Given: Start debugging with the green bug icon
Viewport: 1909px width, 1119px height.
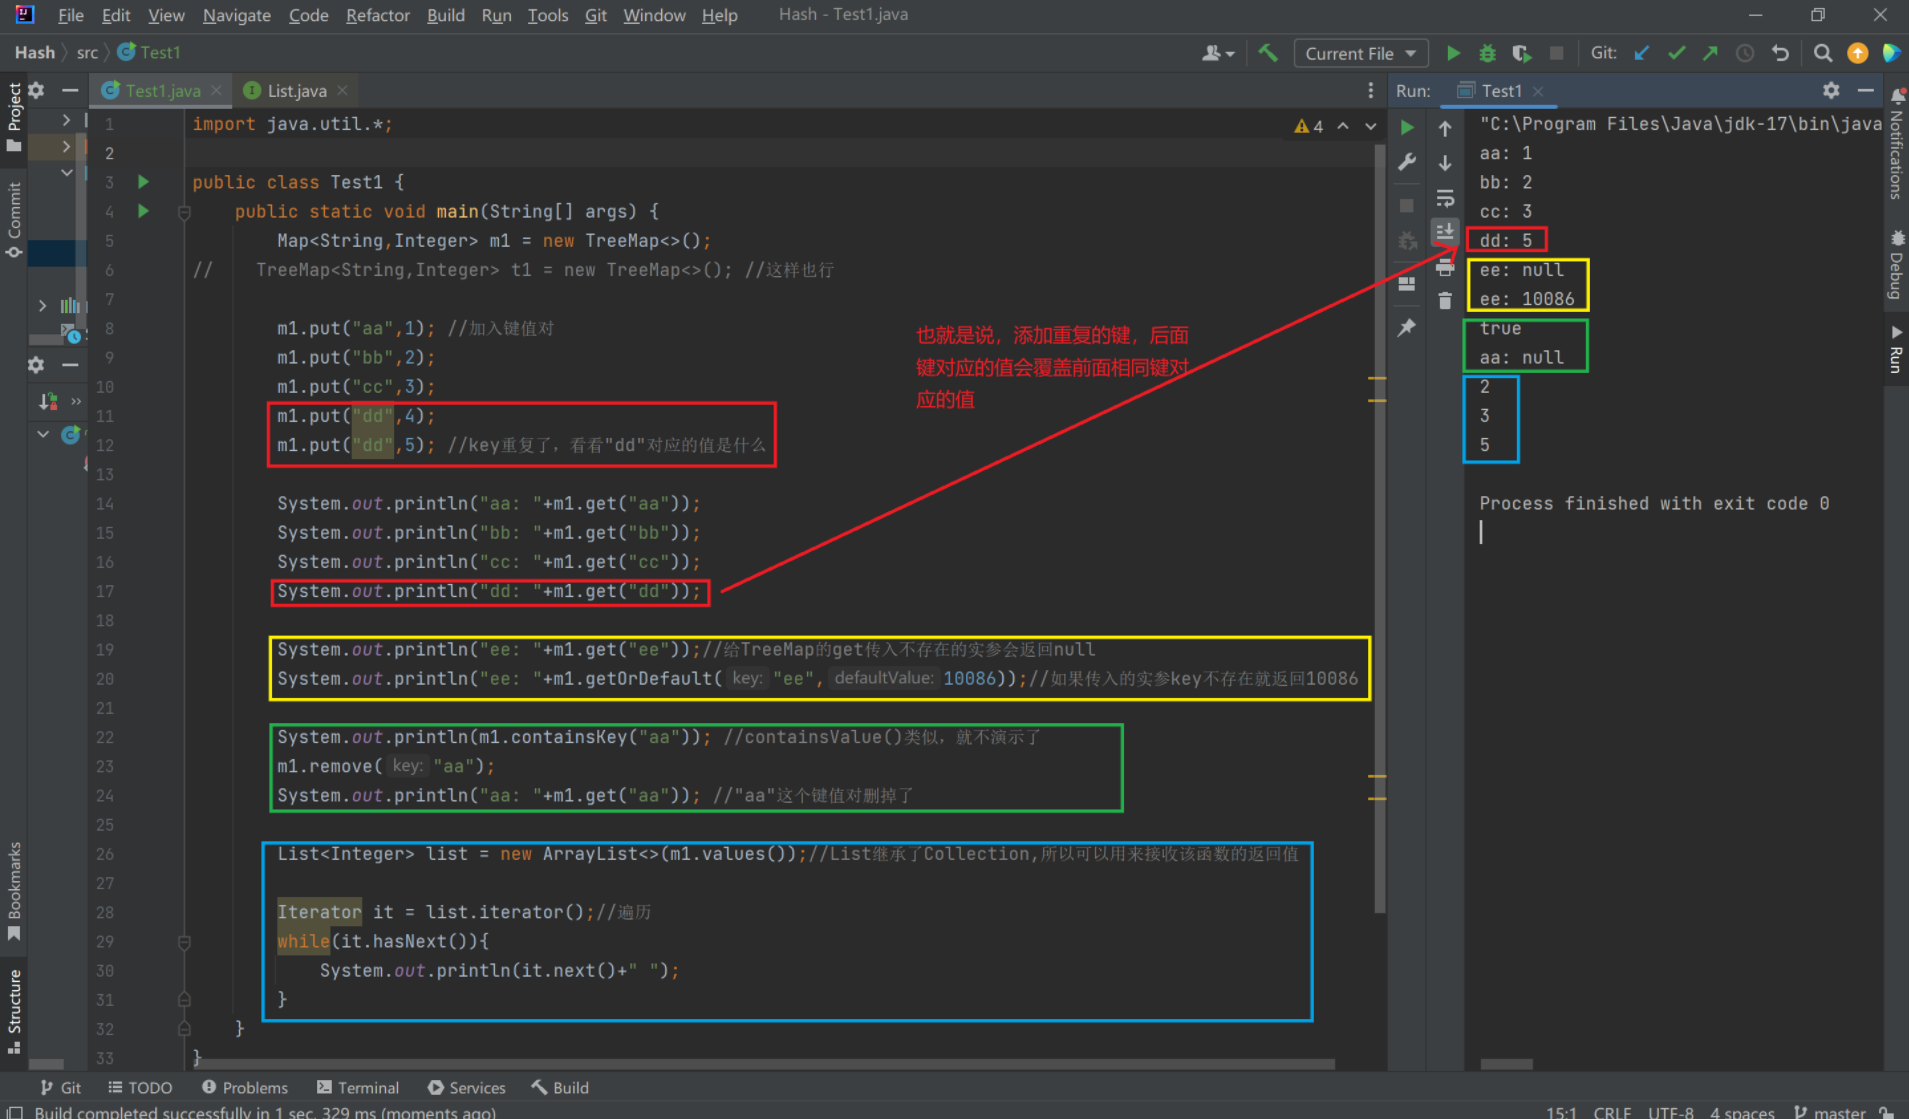Looking at the screenshot, I should [1487, 53].
